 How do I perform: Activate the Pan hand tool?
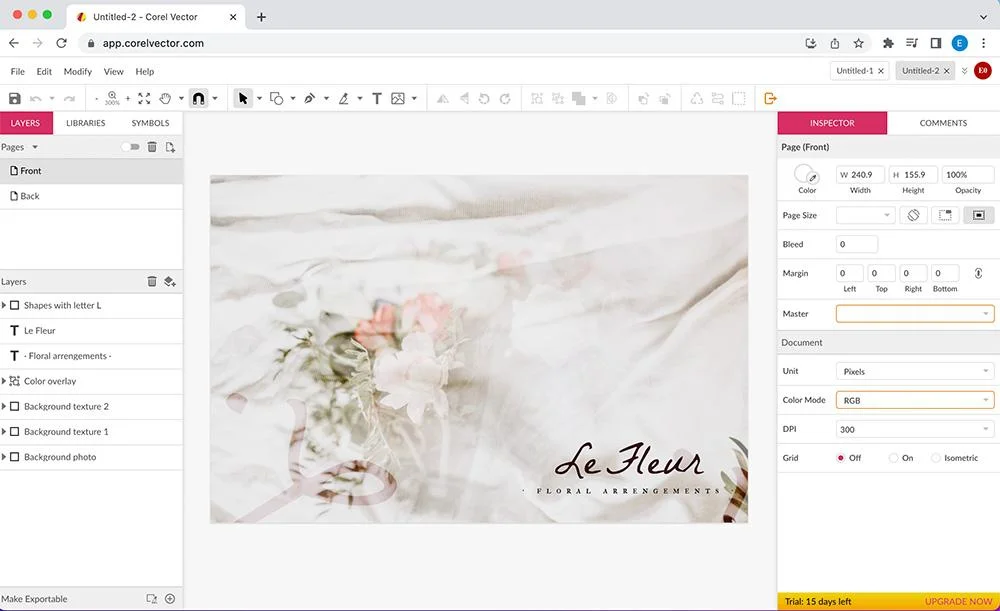tap(166, 98)
